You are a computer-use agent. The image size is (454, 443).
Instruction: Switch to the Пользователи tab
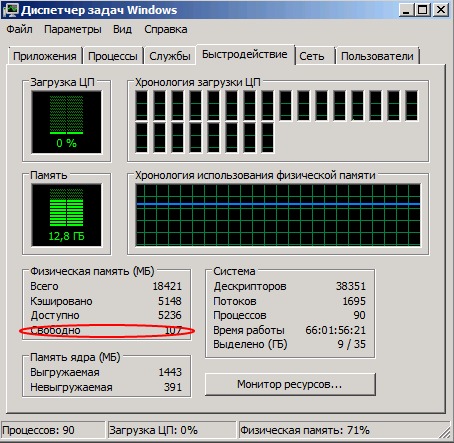377,56
